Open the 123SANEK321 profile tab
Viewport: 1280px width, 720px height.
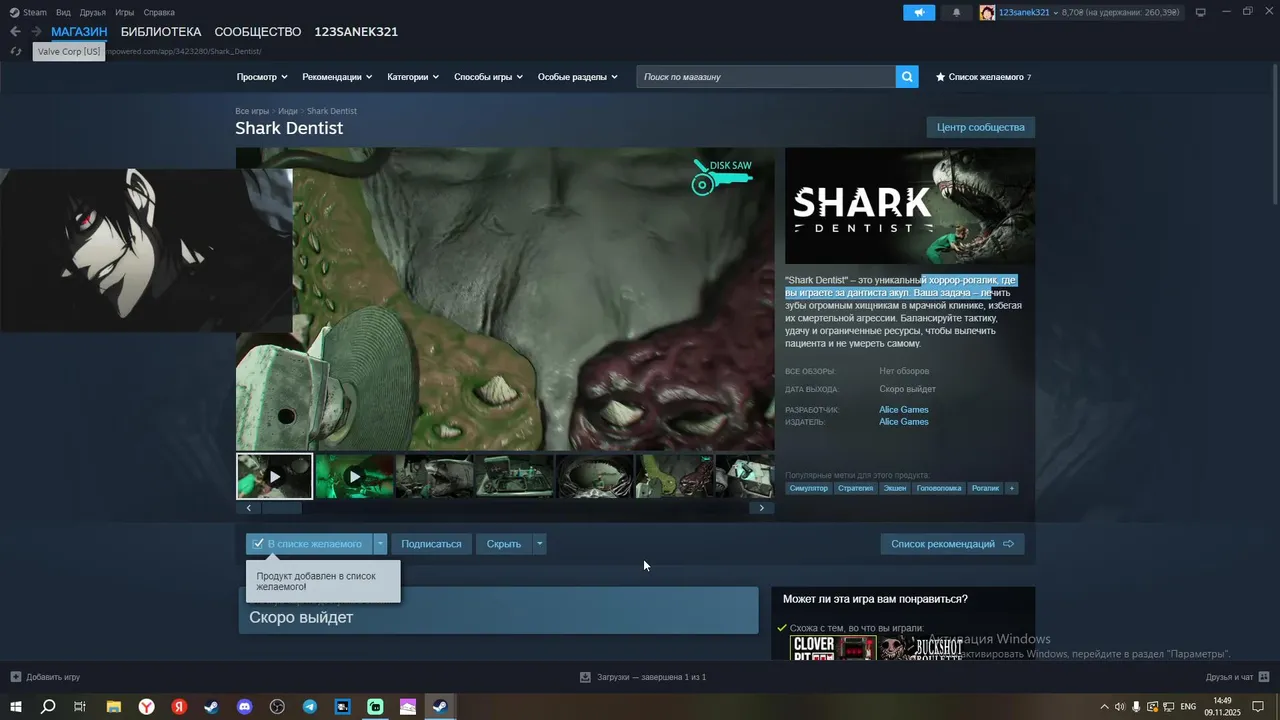[356, 32]
